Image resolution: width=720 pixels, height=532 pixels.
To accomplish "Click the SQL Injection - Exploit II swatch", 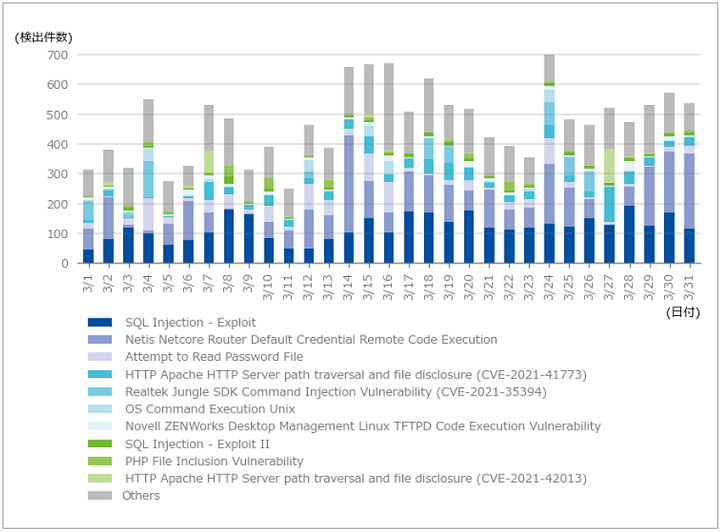I will click(100, 444).
